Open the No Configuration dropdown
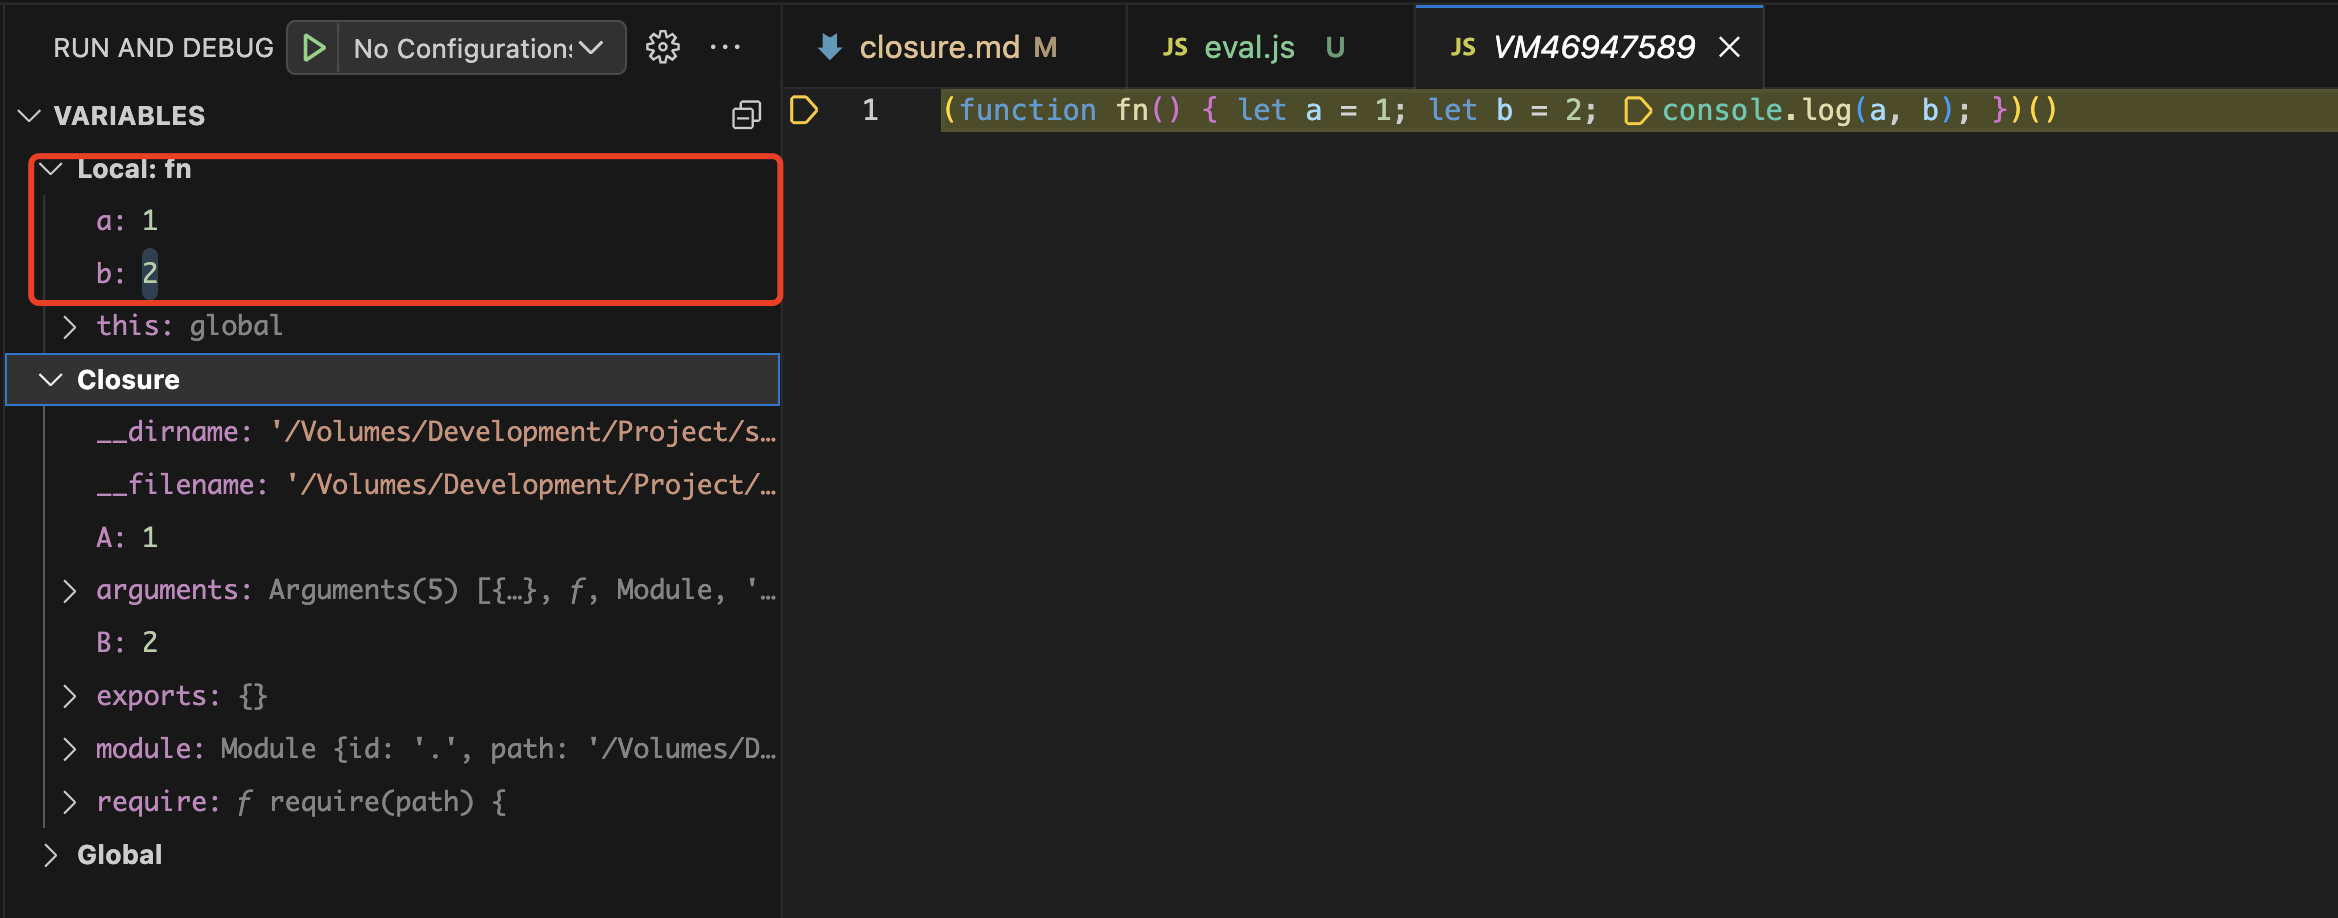 [x=482, y=48]
